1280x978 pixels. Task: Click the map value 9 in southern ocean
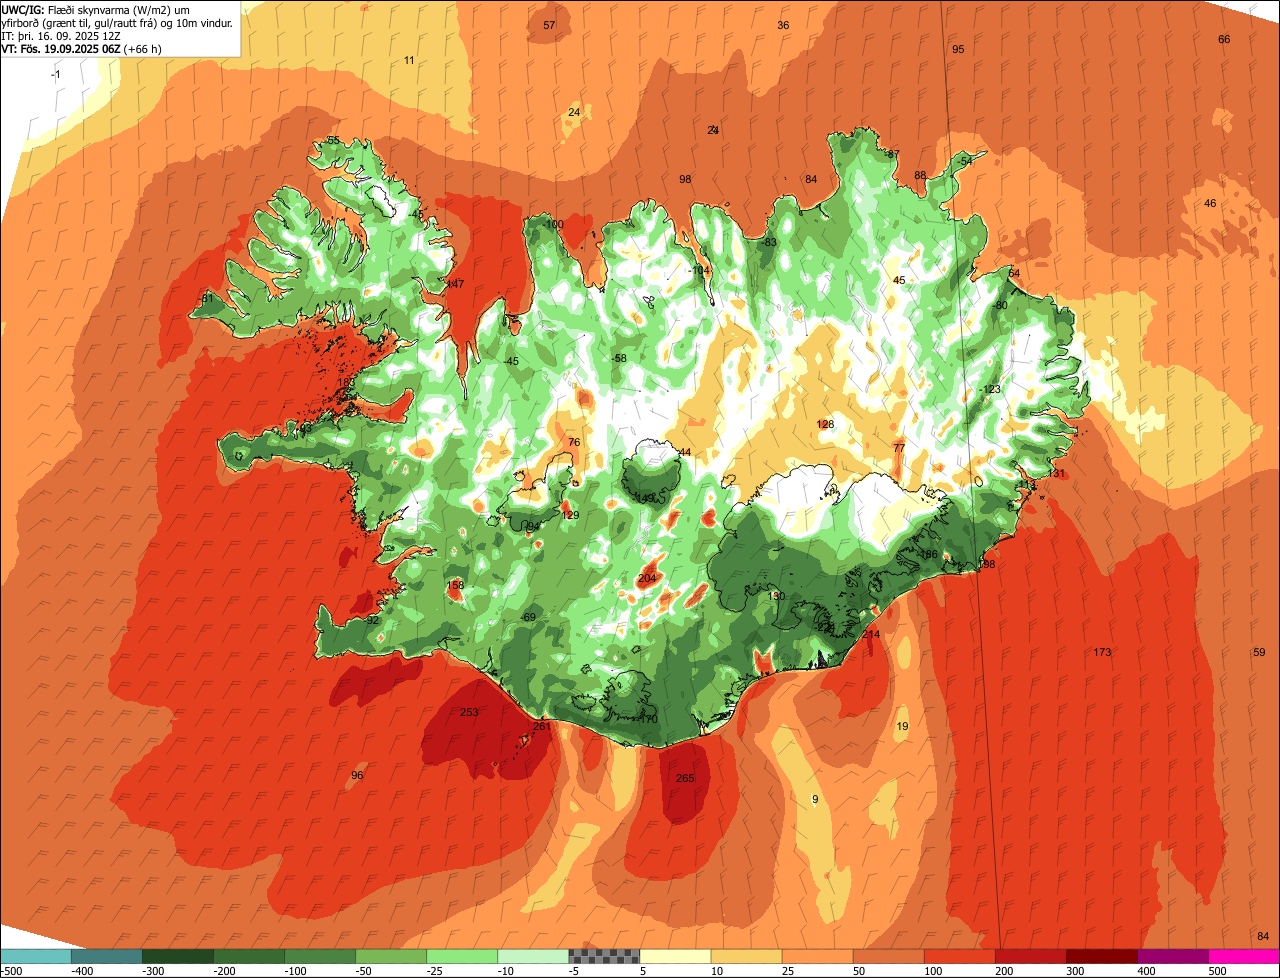(815, 799)
